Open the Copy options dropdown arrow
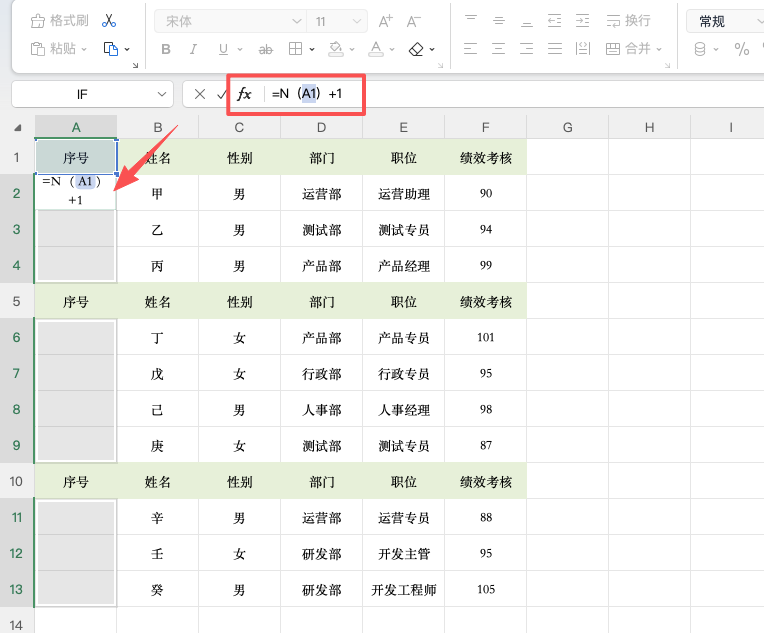This screenshot has width=764, height=633. coord(127,49)
